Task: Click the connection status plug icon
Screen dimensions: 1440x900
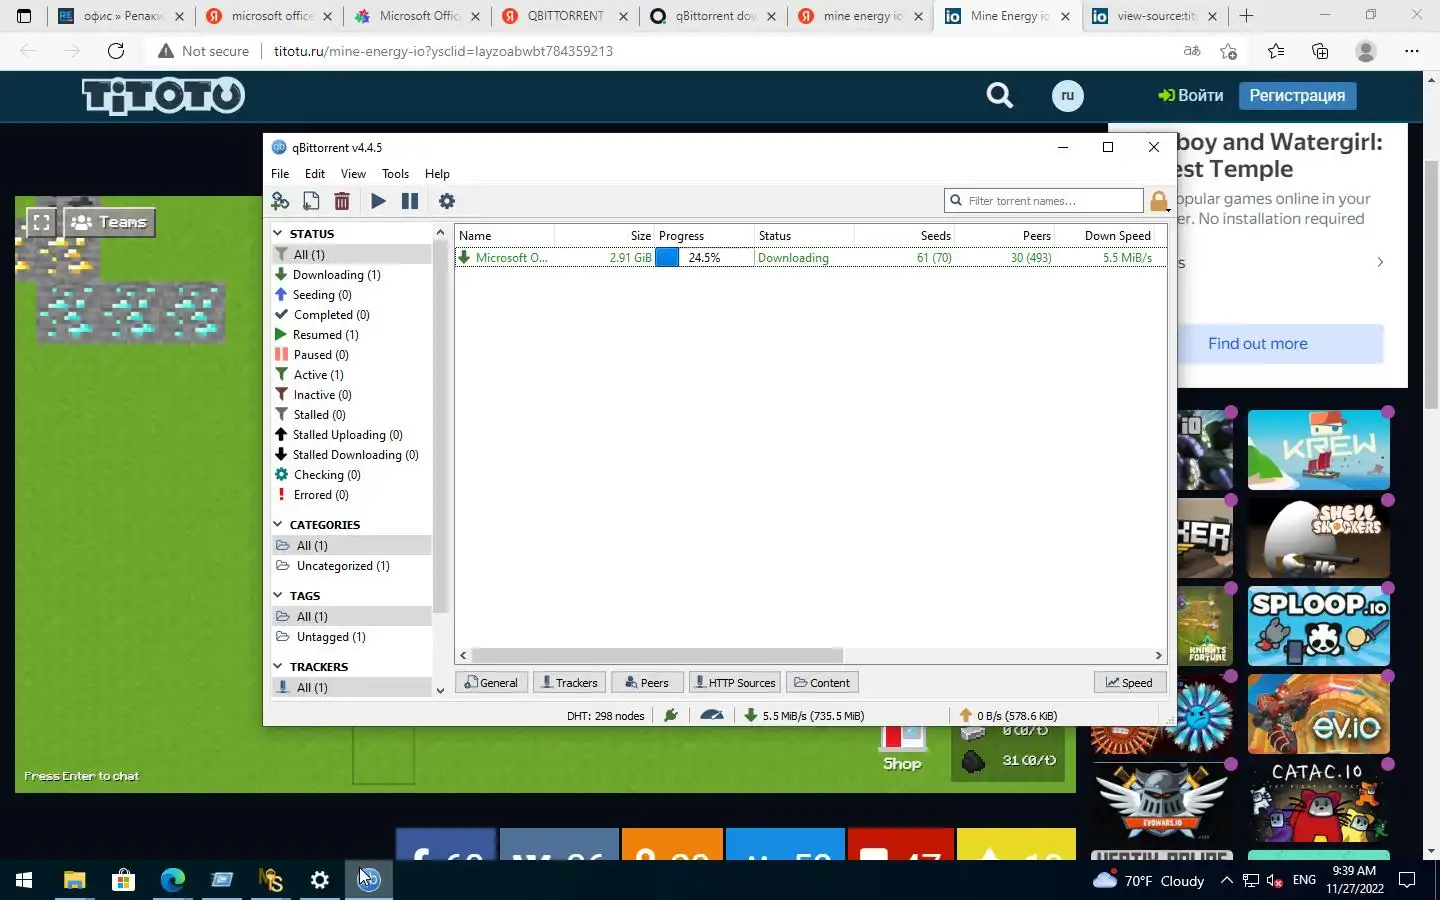Action: [x=671, y=715]
